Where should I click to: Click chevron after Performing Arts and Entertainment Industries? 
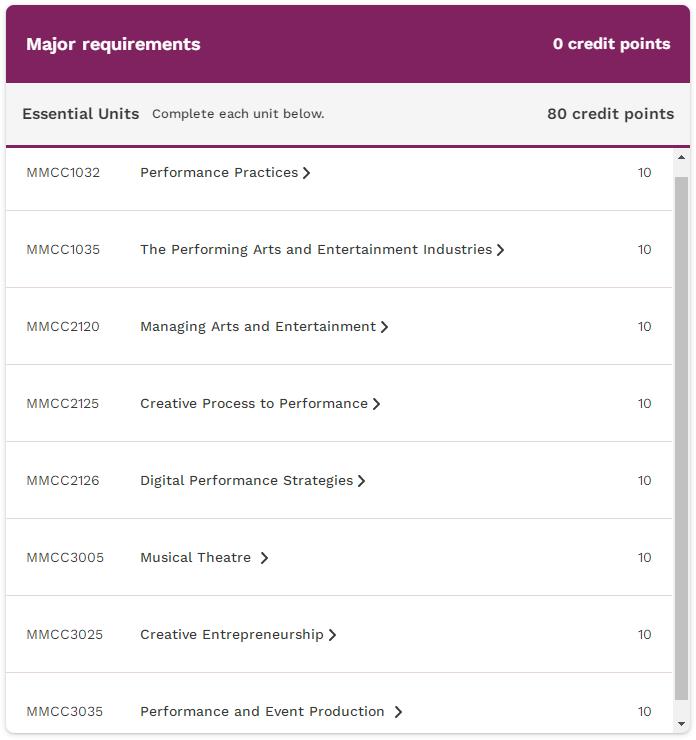500,250
